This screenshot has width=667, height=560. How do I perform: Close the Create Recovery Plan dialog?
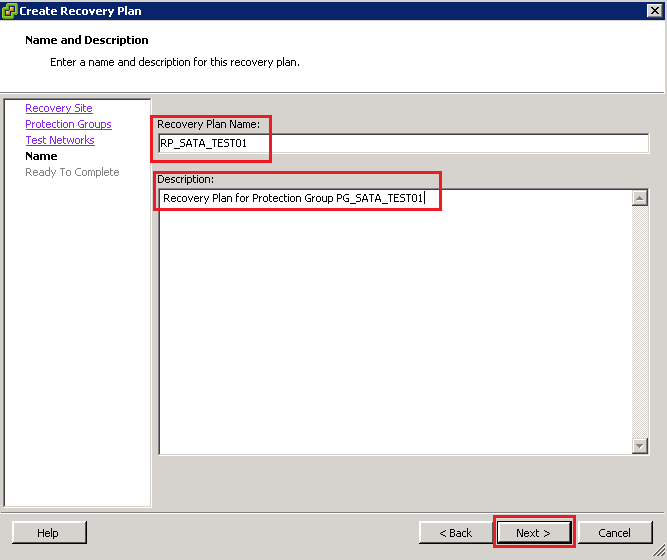[653, 11]
